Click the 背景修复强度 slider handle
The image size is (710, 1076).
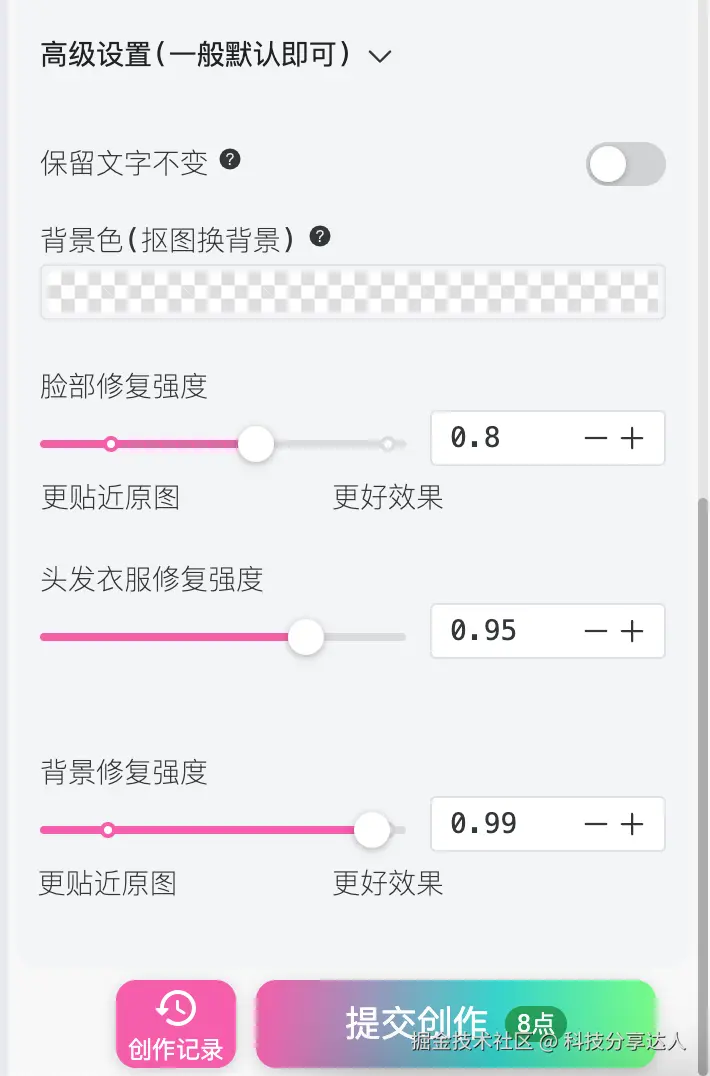371,830
